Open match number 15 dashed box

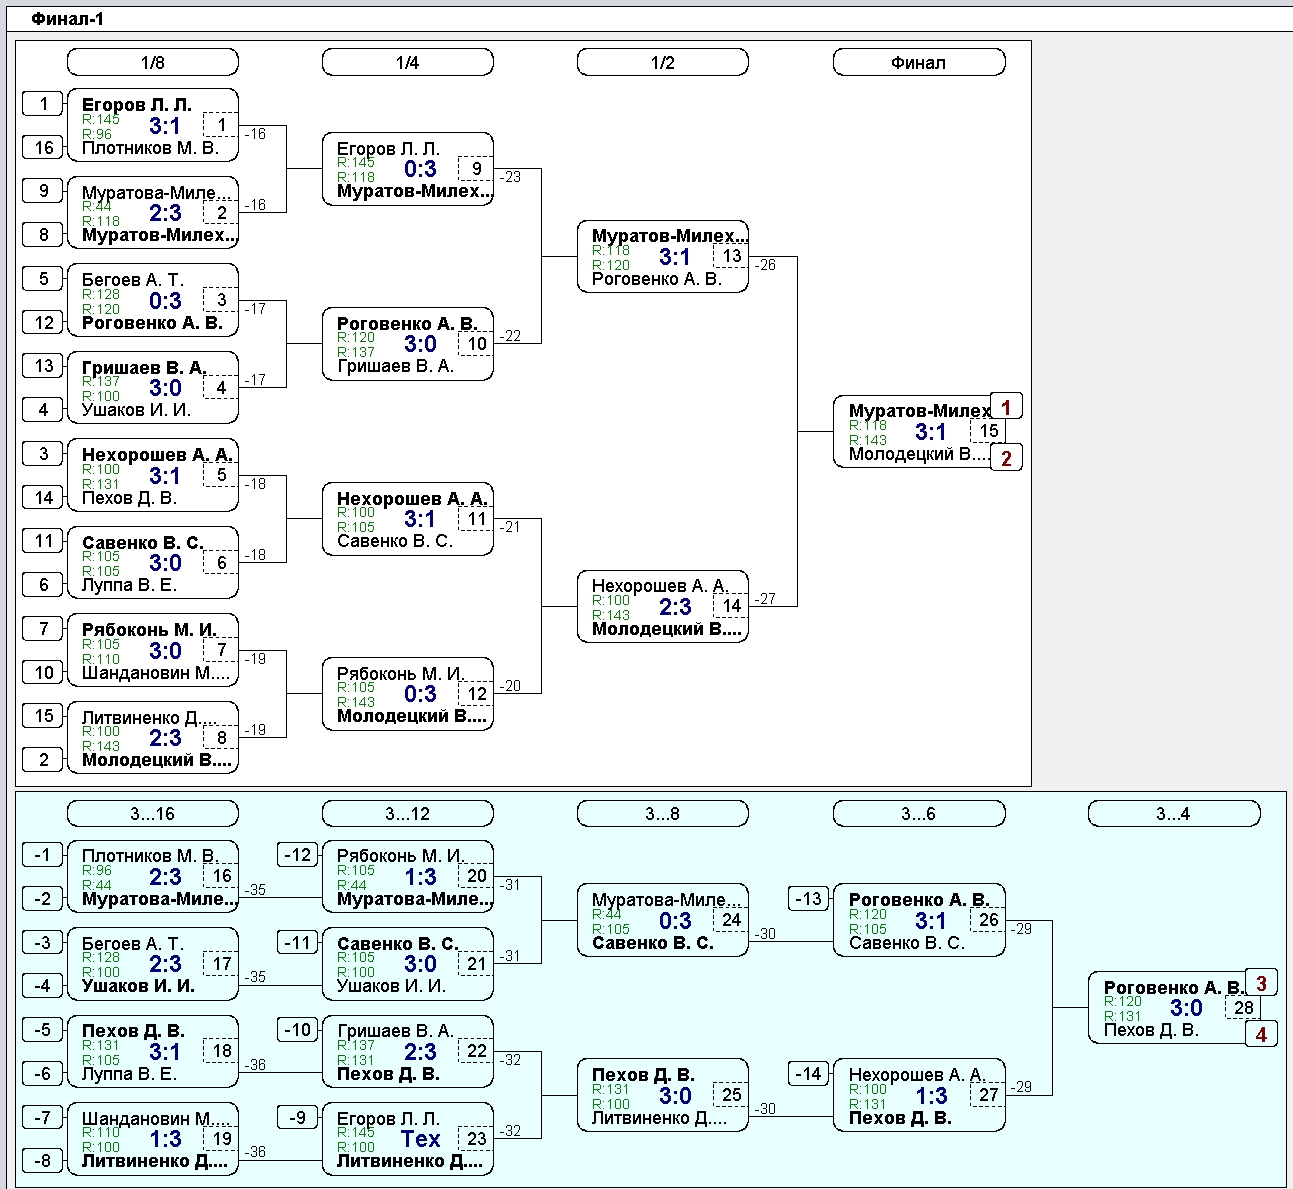point(988,431)
